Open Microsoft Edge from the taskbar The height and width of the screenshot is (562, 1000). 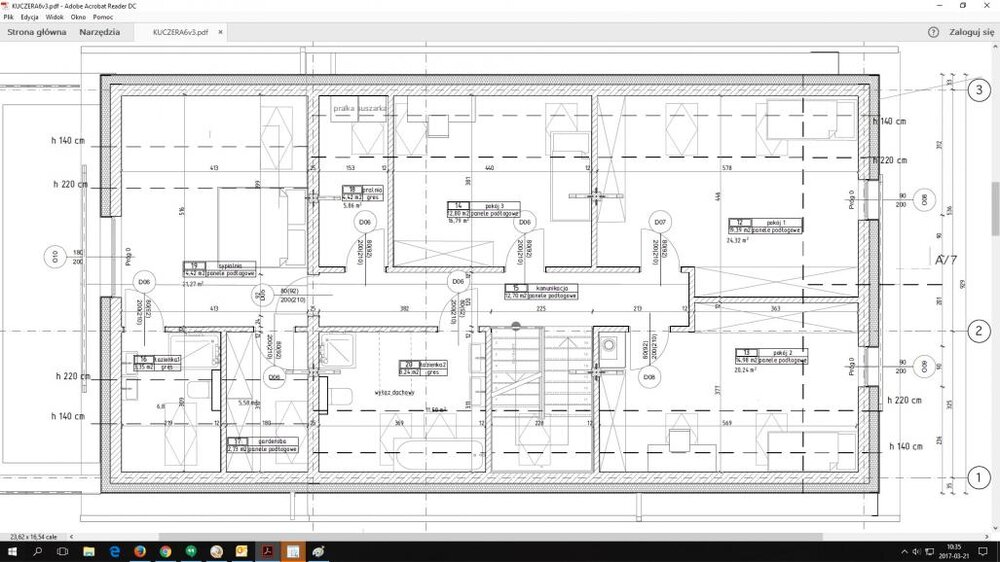pos(114,551)
